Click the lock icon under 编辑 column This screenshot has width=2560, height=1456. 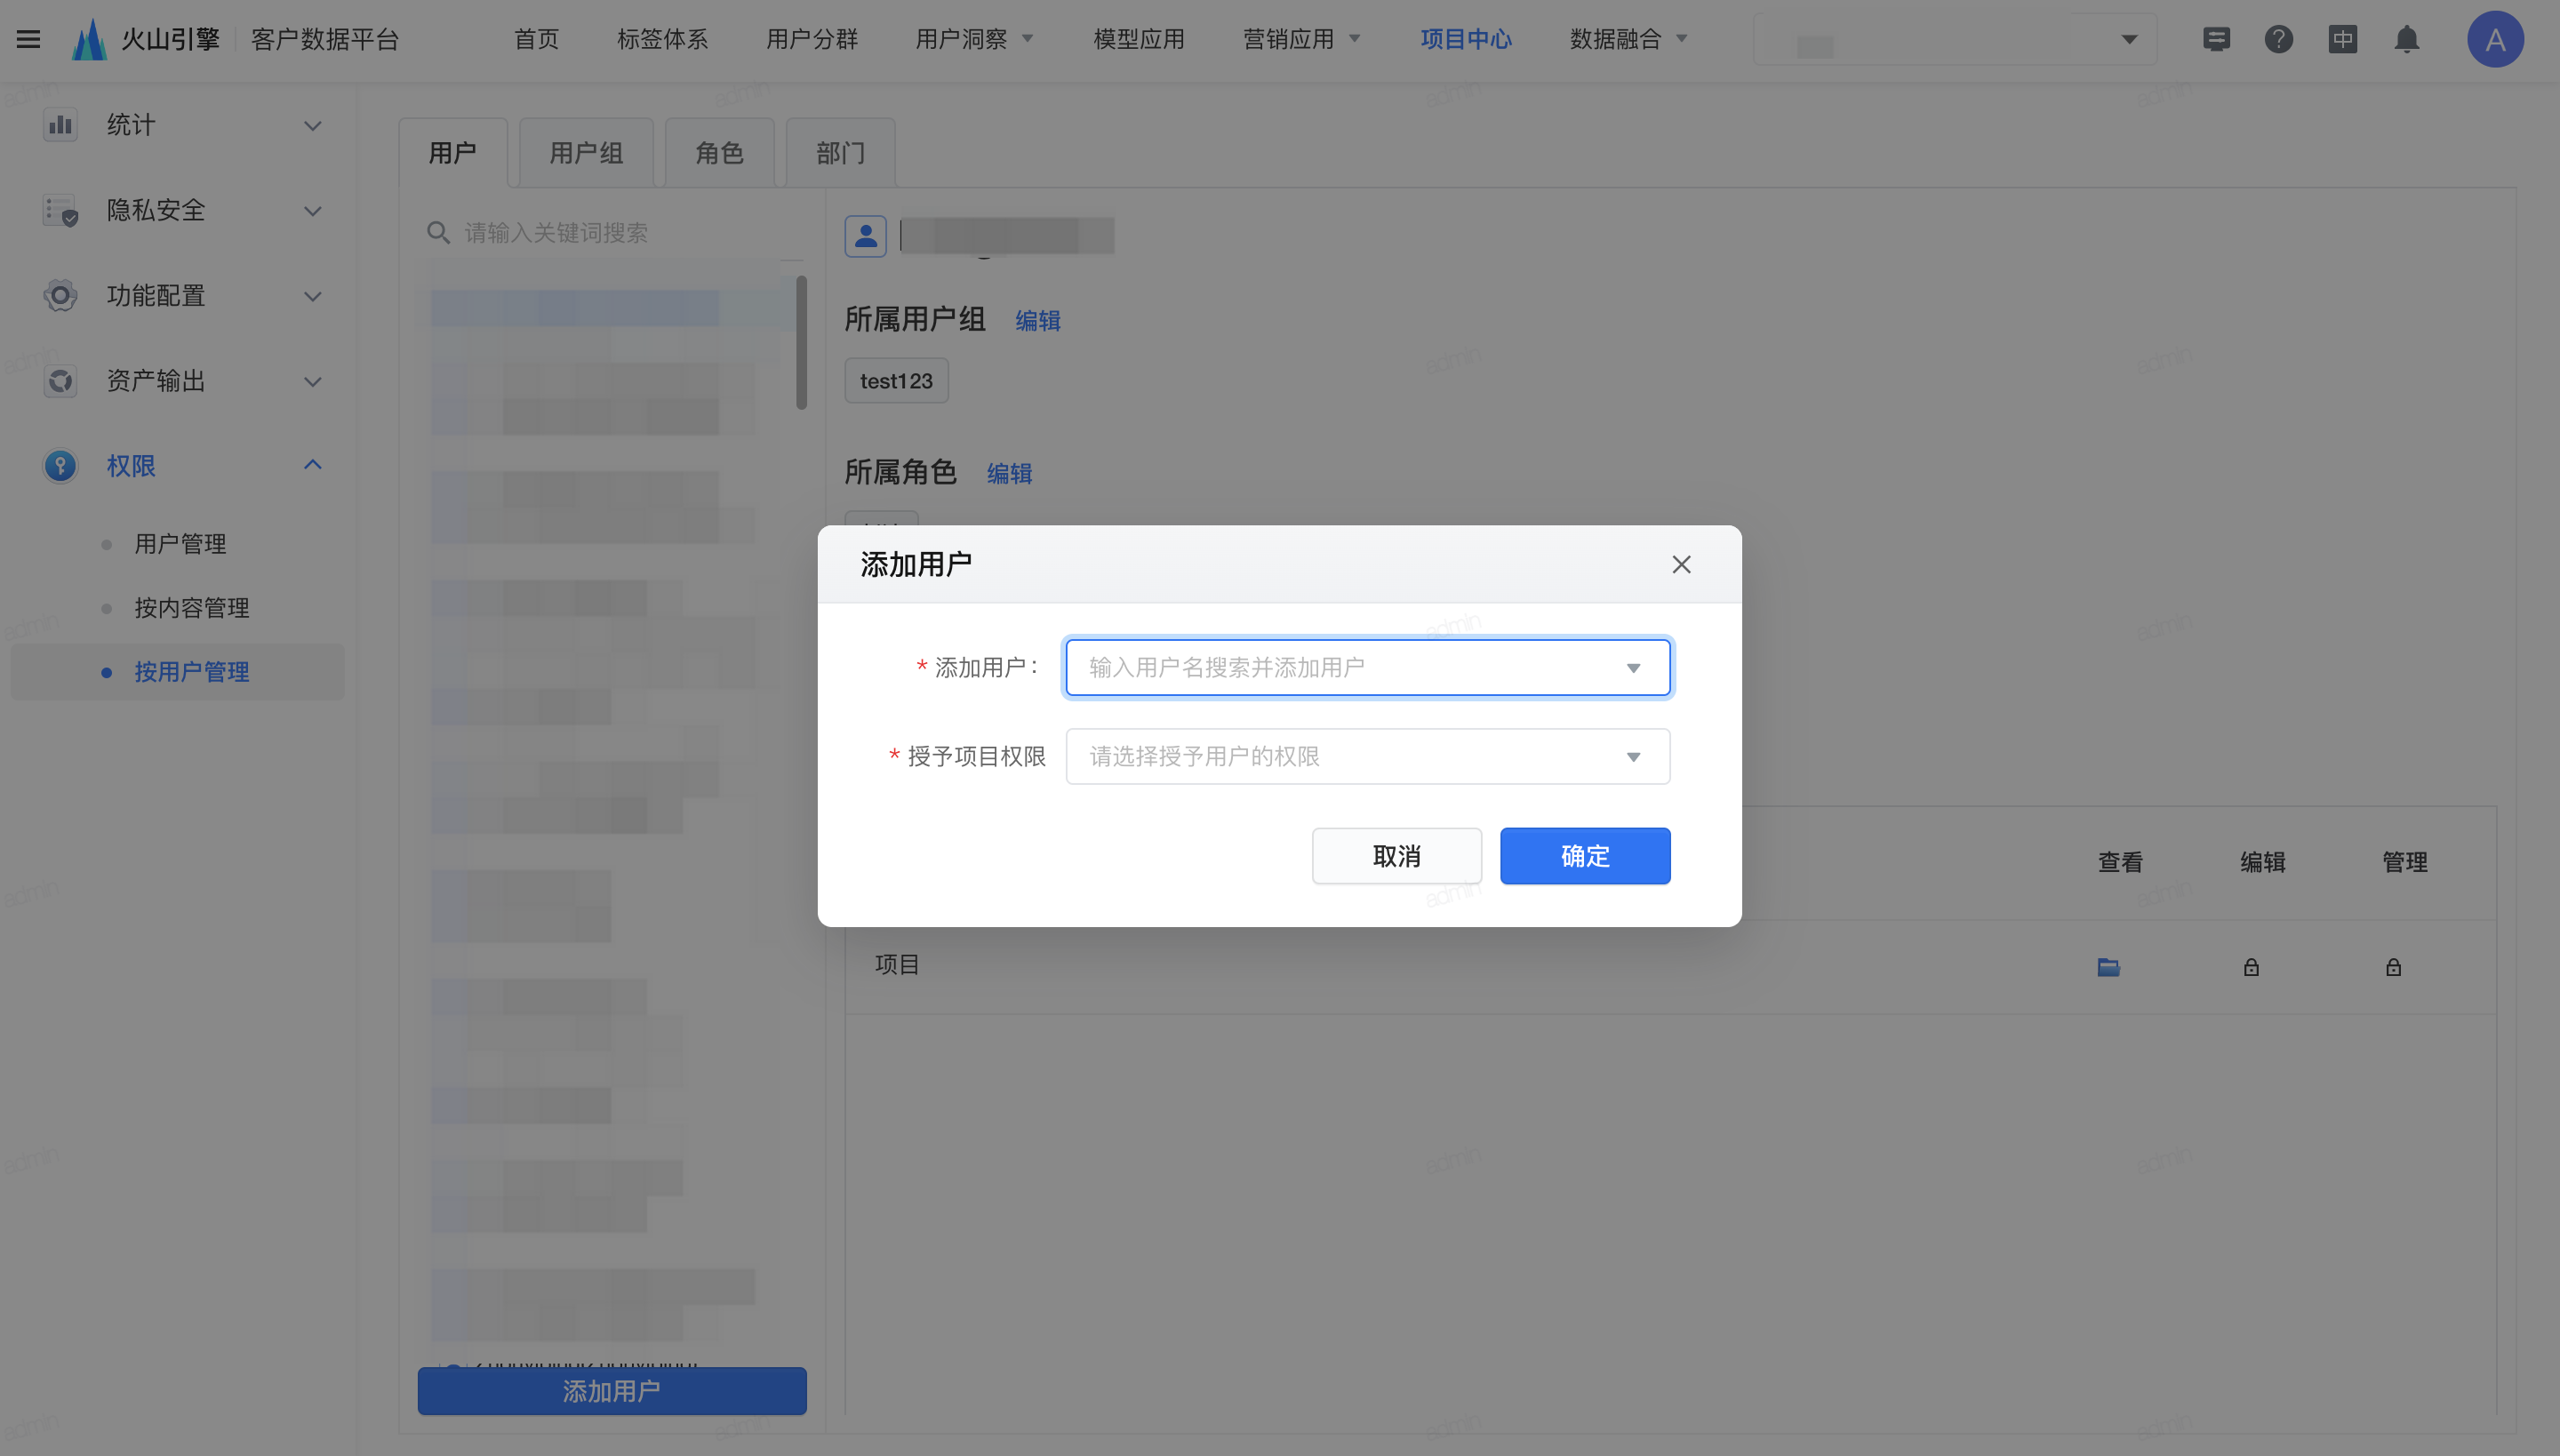tap(2251, 967)
